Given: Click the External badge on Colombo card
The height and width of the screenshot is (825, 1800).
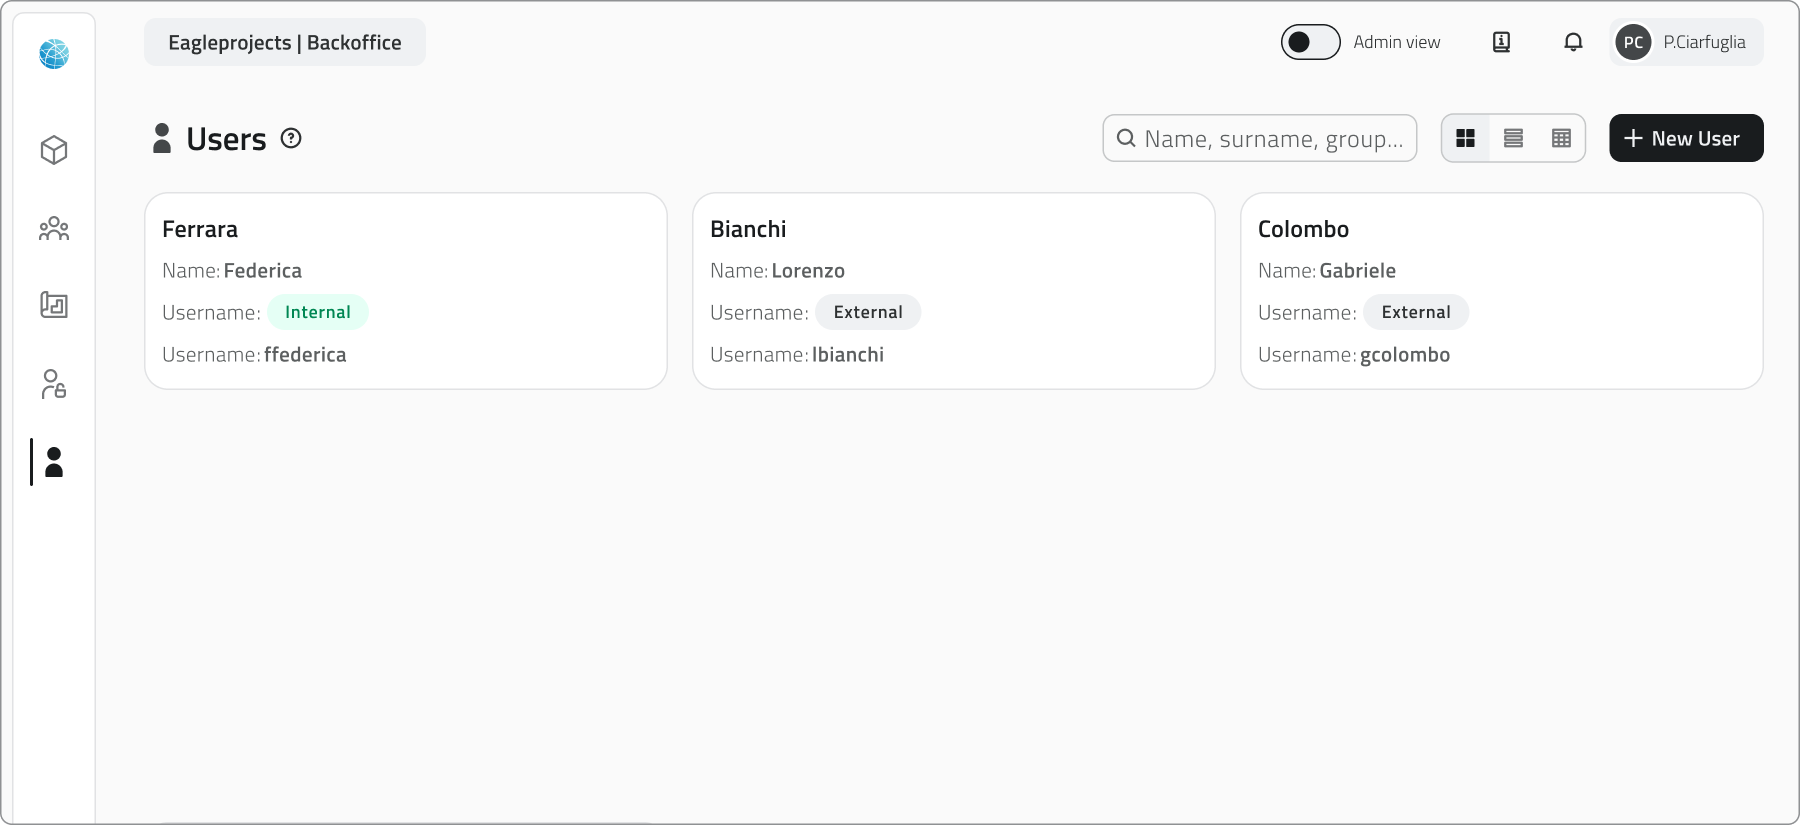Looking at the screenshot, I should pos(1415,312).
